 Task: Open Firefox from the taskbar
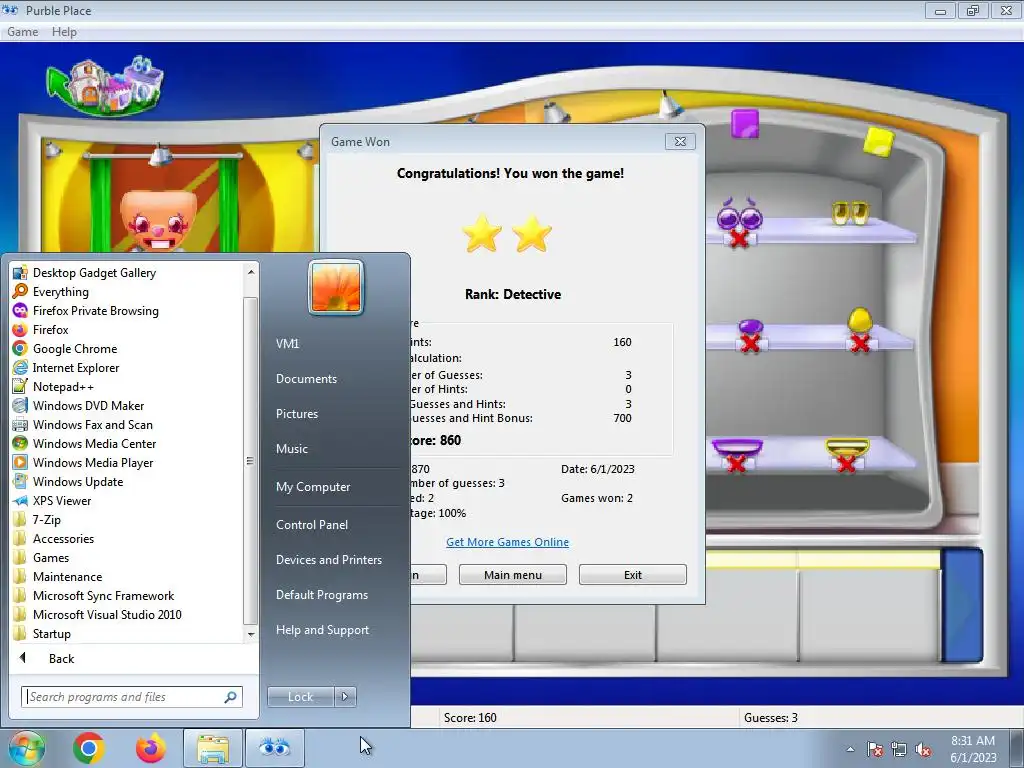coord(151,748)
